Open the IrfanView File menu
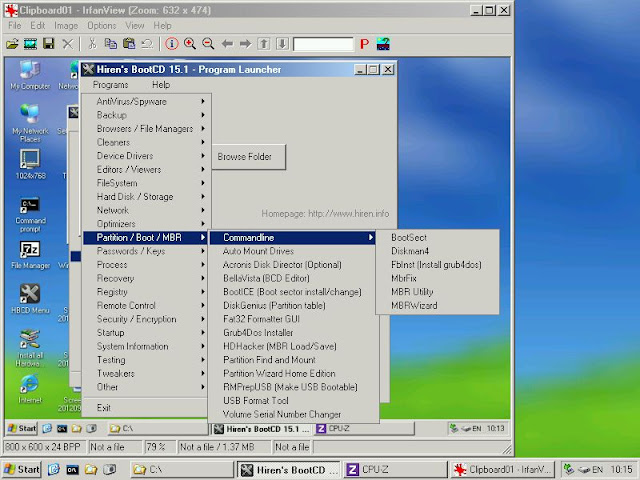The width and height of the screenshot is (640, 480). [15, 26]
